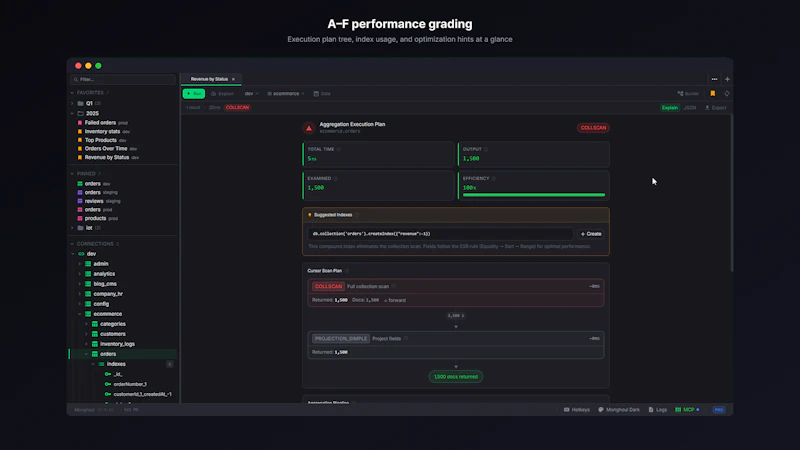800x450 pixels.
Task: Focus the sidebar Filter field
Action: [x=123, y=80]
